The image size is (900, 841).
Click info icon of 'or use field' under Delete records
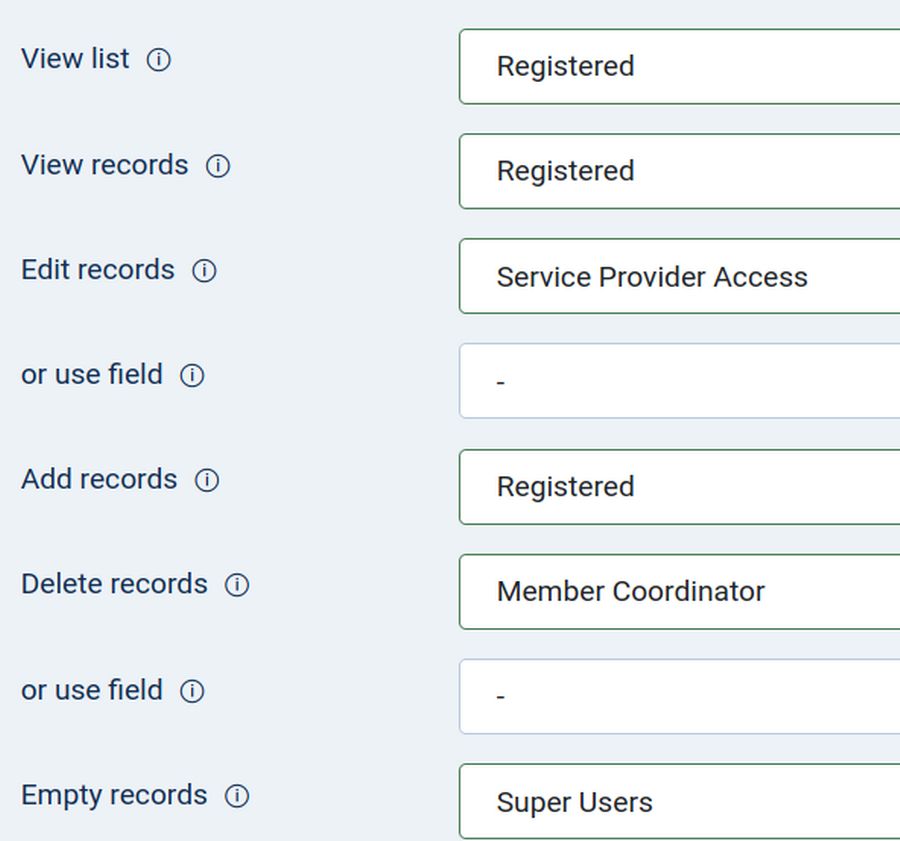192,691
